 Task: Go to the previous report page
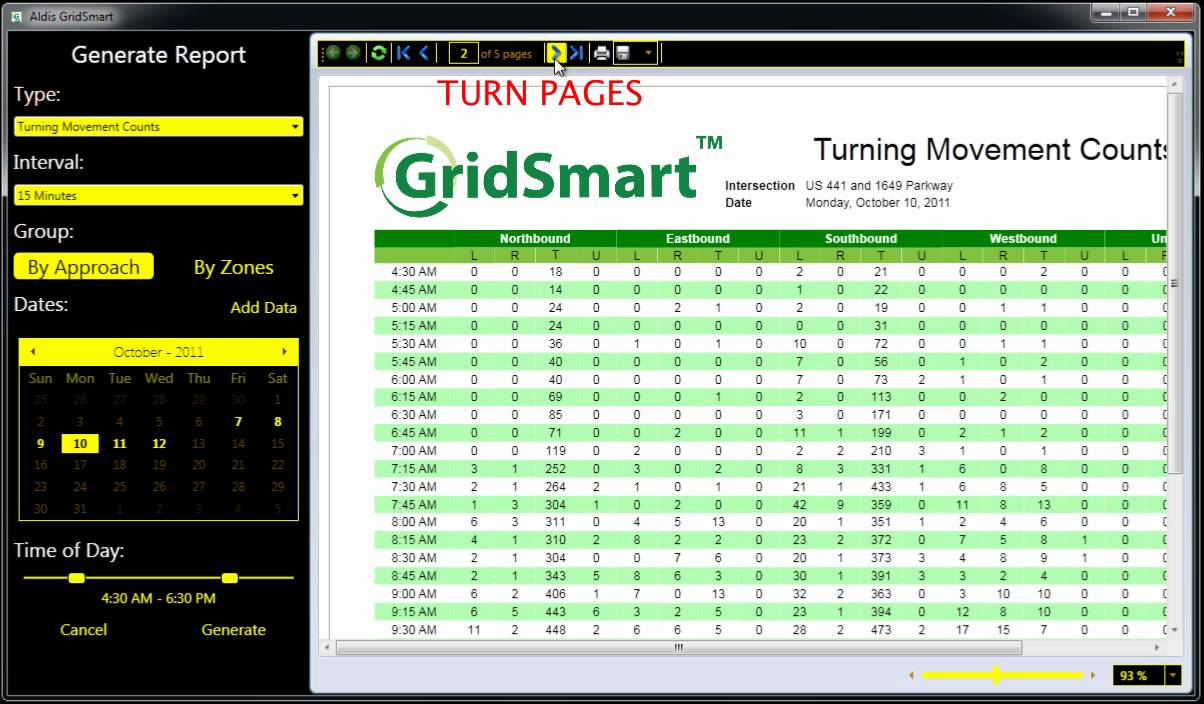pyautogui.click(x=423, y=53)
